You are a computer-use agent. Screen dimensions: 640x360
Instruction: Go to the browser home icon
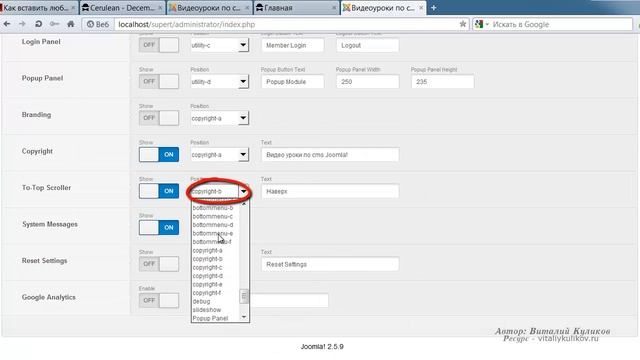(71, 24)
